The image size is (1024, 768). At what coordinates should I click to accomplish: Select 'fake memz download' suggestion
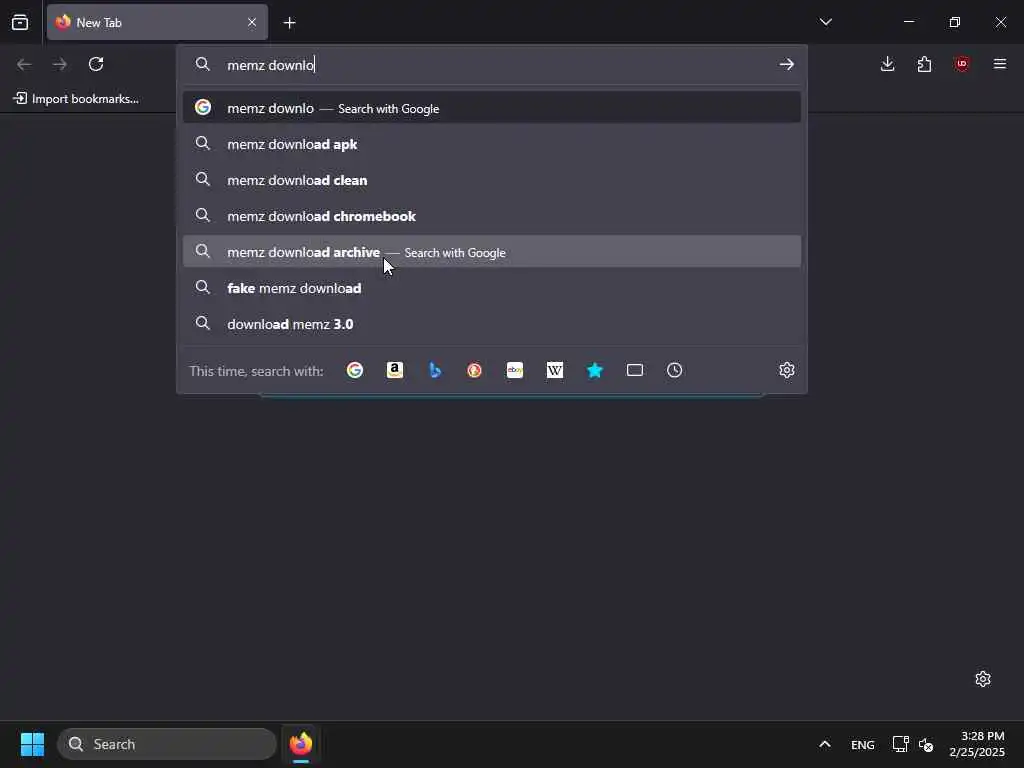pos(492,287)
